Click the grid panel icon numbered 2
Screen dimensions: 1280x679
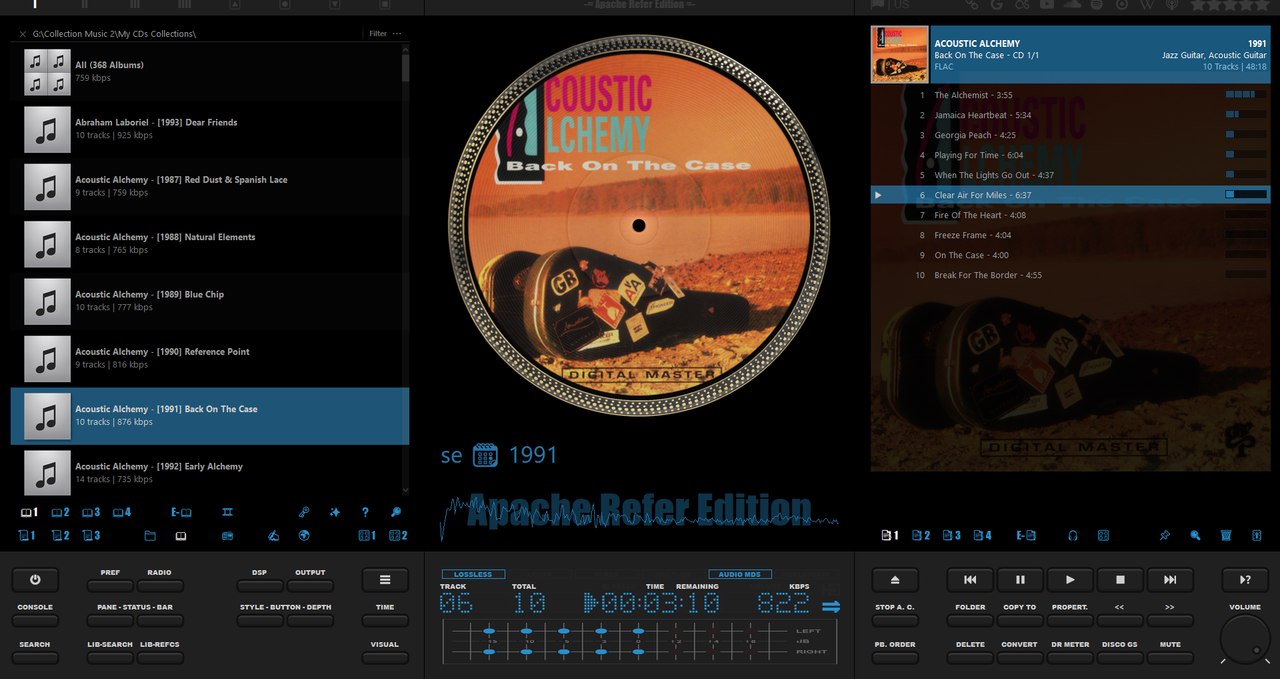click(x=398, y=536)
